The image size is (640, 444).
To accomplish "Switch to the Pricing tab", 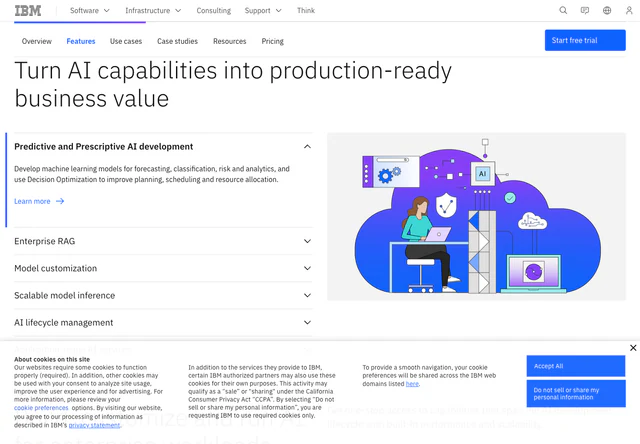I will click(x=272, y=41).
